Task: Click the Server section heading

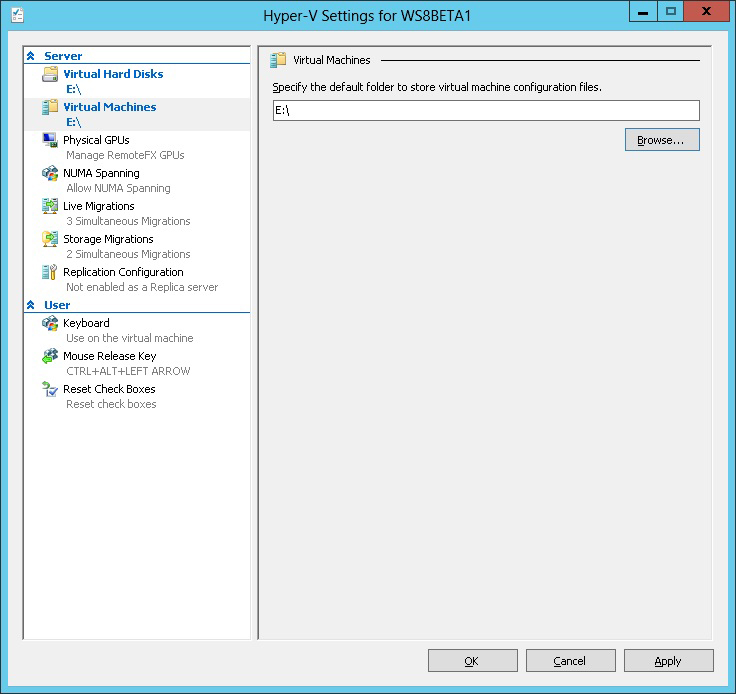Action: coord(63,56)
